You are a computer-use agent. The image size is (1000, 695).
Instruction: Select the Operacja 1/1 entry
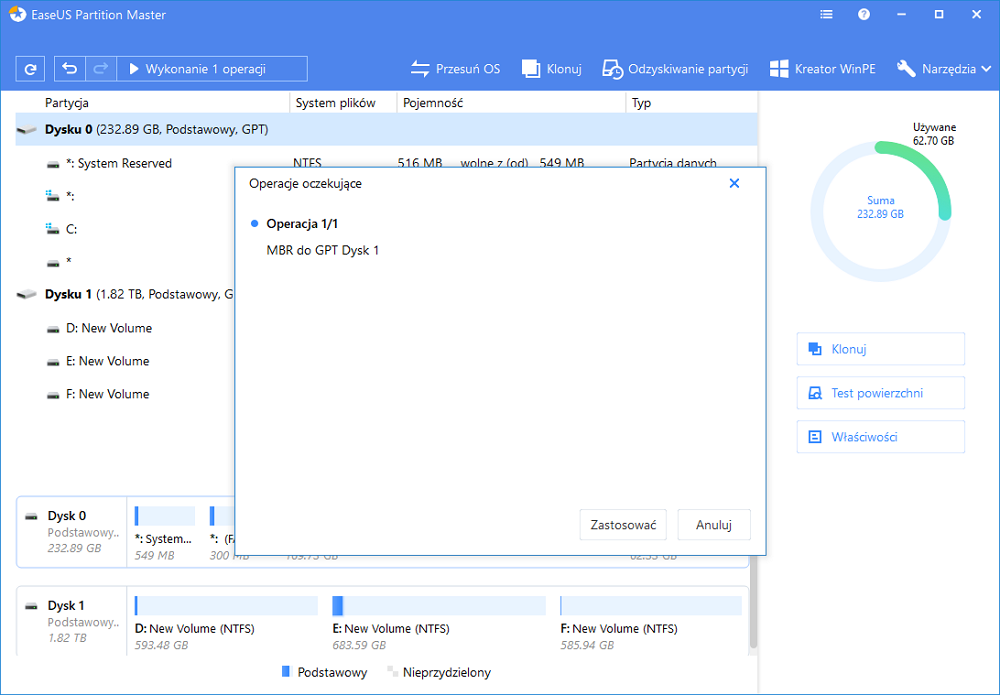(x=302, y=224)
